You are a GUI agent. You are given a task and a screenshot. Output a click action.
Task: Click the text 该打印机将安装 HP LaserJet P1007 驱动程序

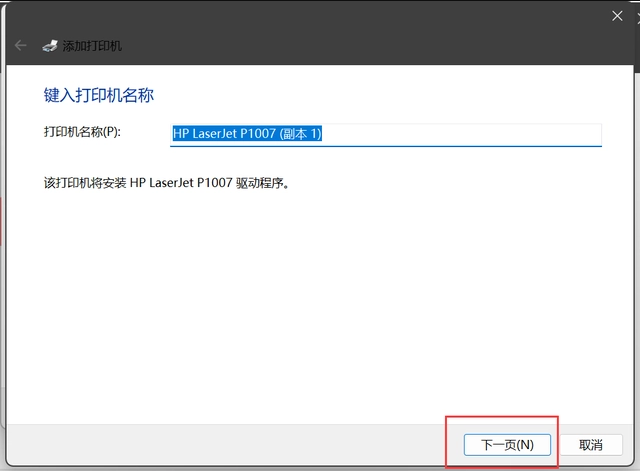click(x=167, y=183)
